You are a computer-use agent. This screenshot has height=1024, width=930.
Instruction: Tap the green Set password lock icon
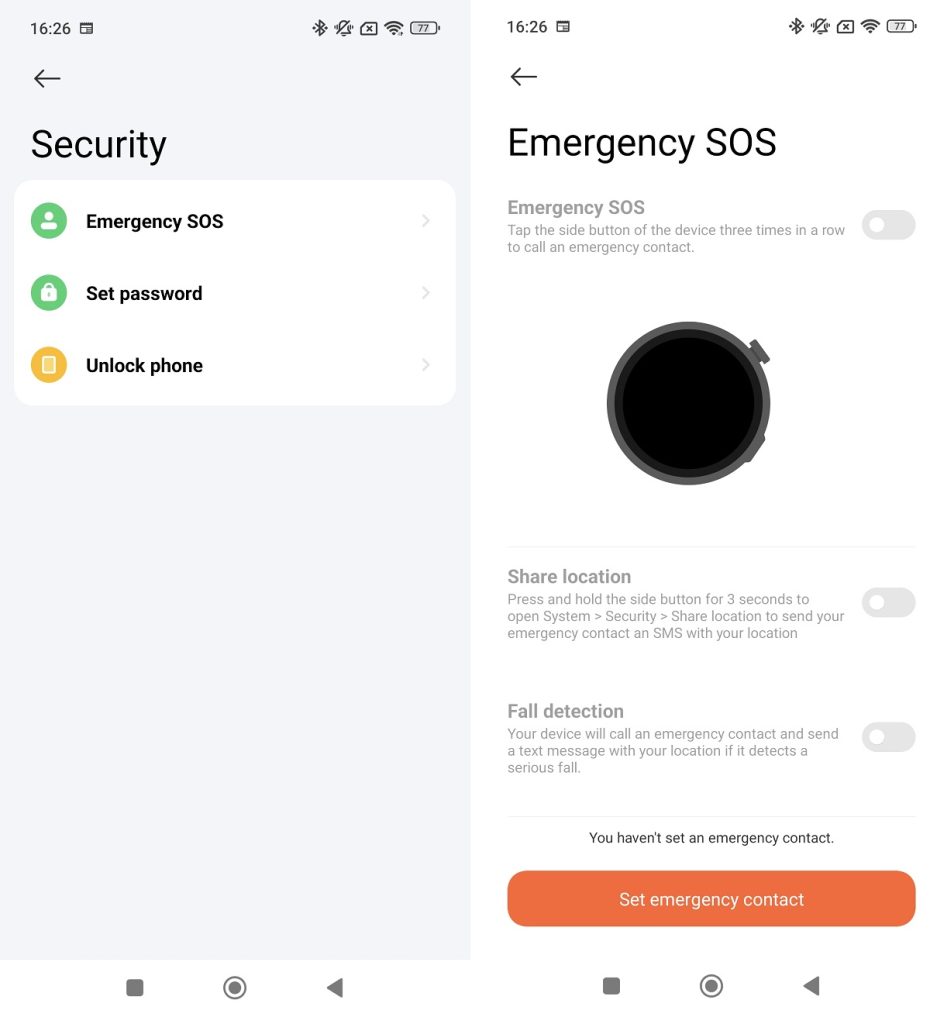(49, 293)
